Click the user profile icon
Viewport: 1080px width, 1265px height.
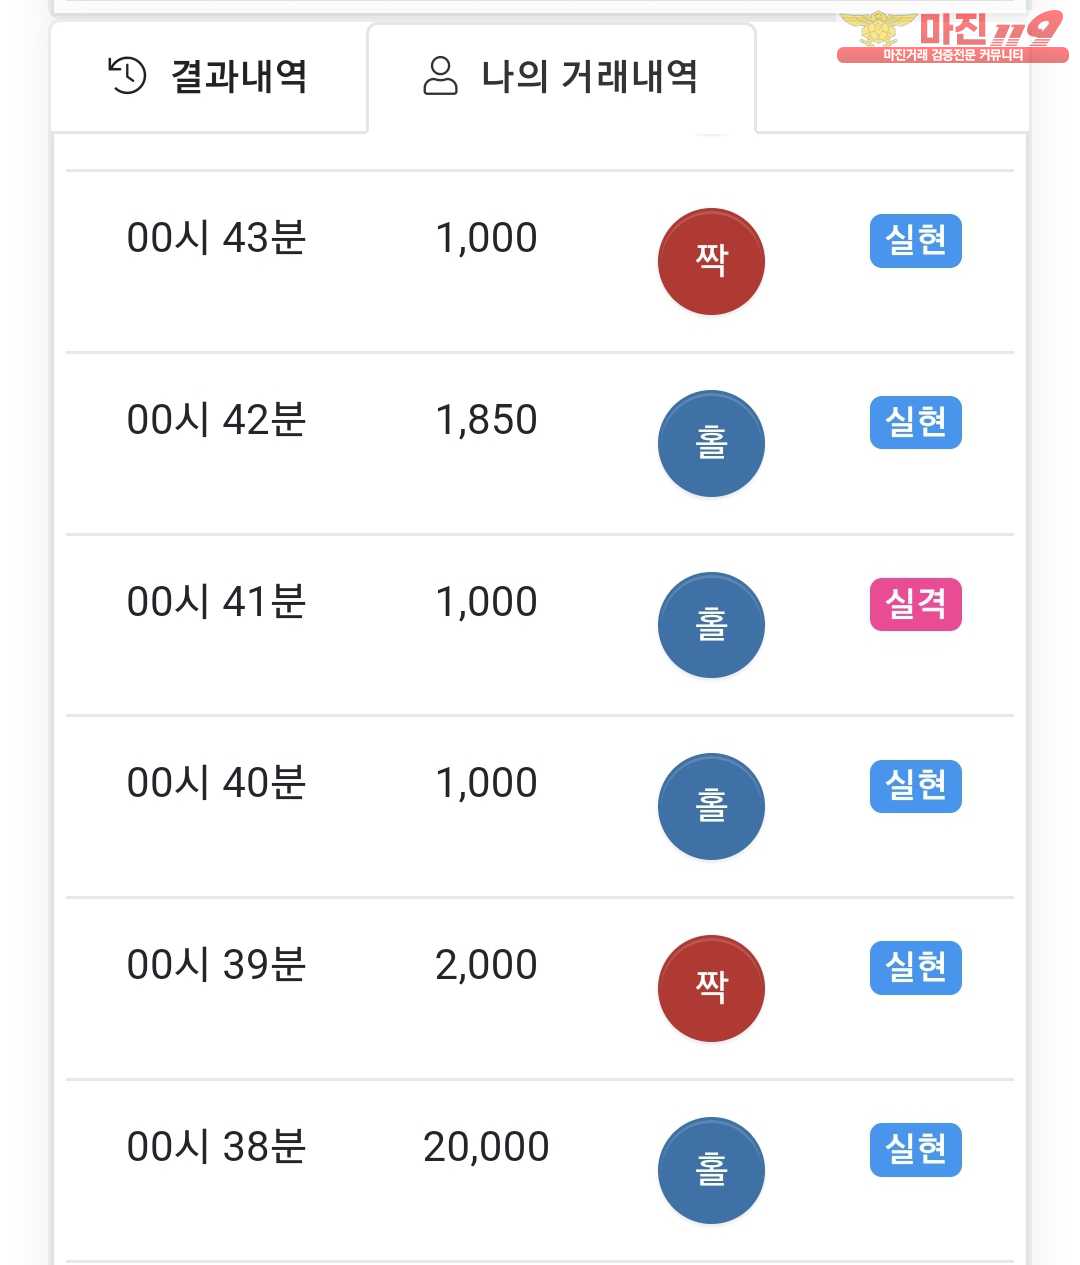(440, 76)
